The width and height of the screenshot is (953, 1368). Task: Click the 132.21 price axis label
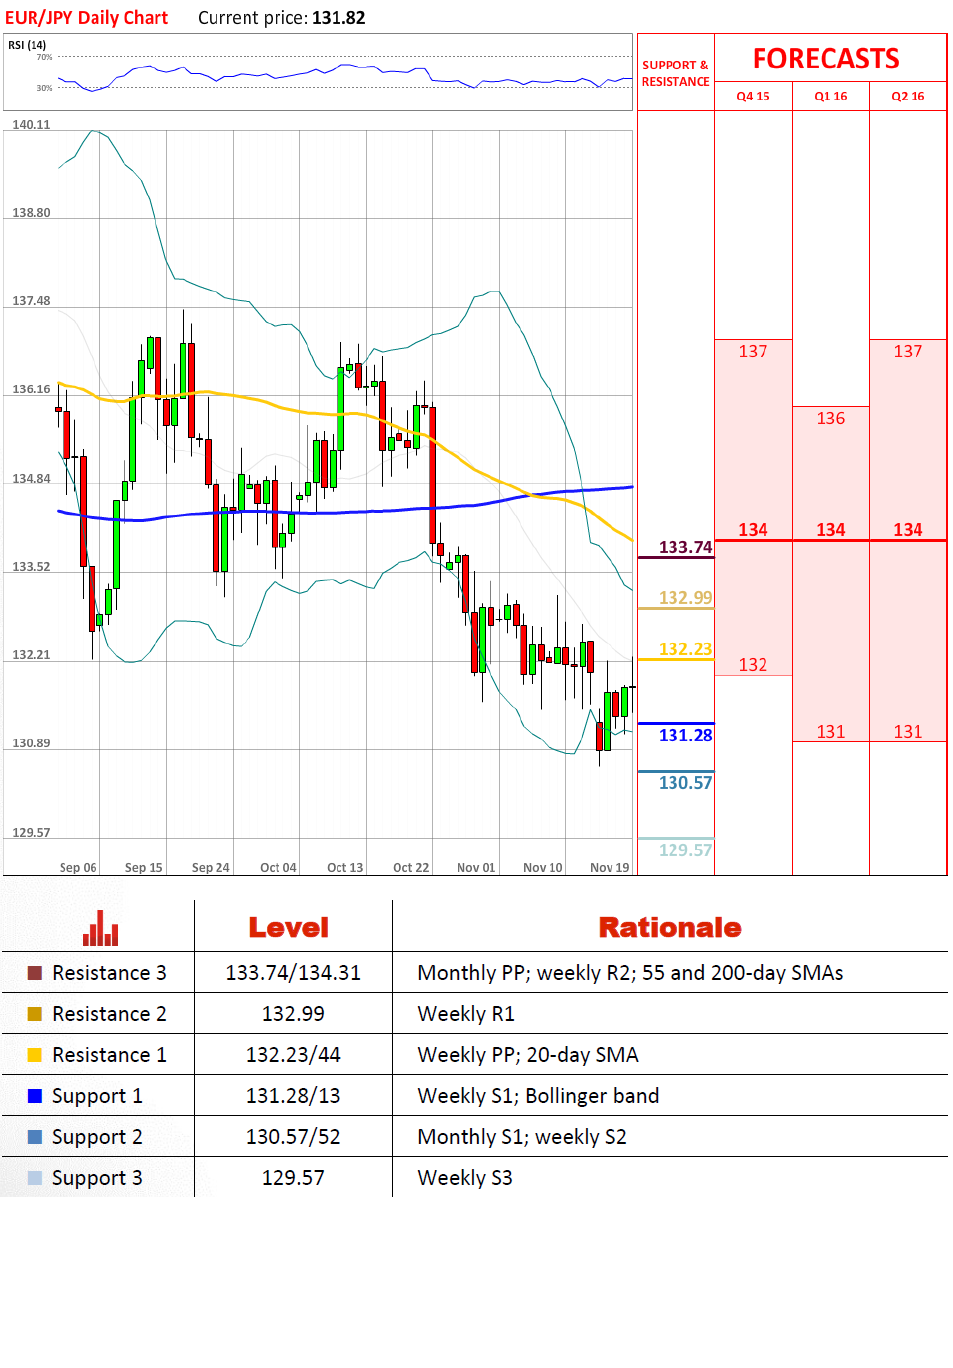[x=31, y=655]
